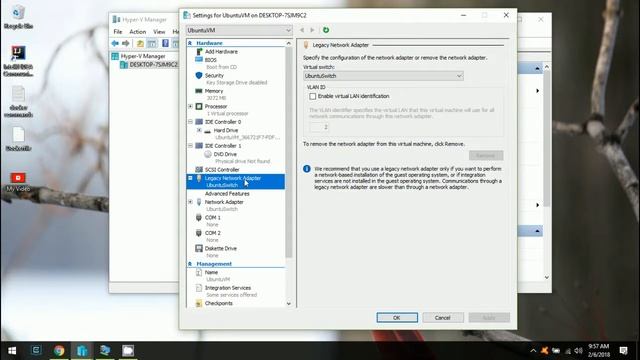640x360 pixels.
Task: Click Forward arrow in Hyper-V Manager toolbar
Action: point(126,43)
